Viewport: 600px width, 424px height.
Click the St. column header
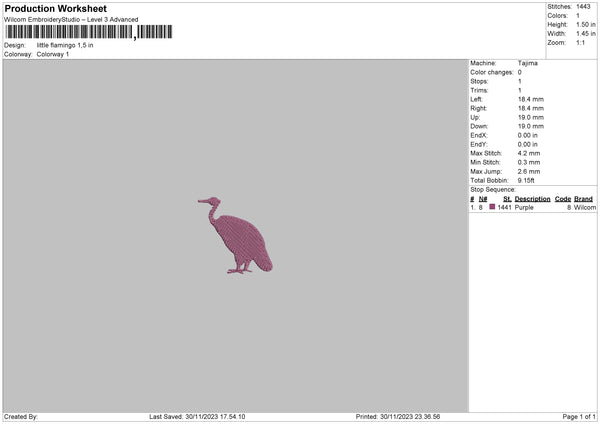point(507,199)
